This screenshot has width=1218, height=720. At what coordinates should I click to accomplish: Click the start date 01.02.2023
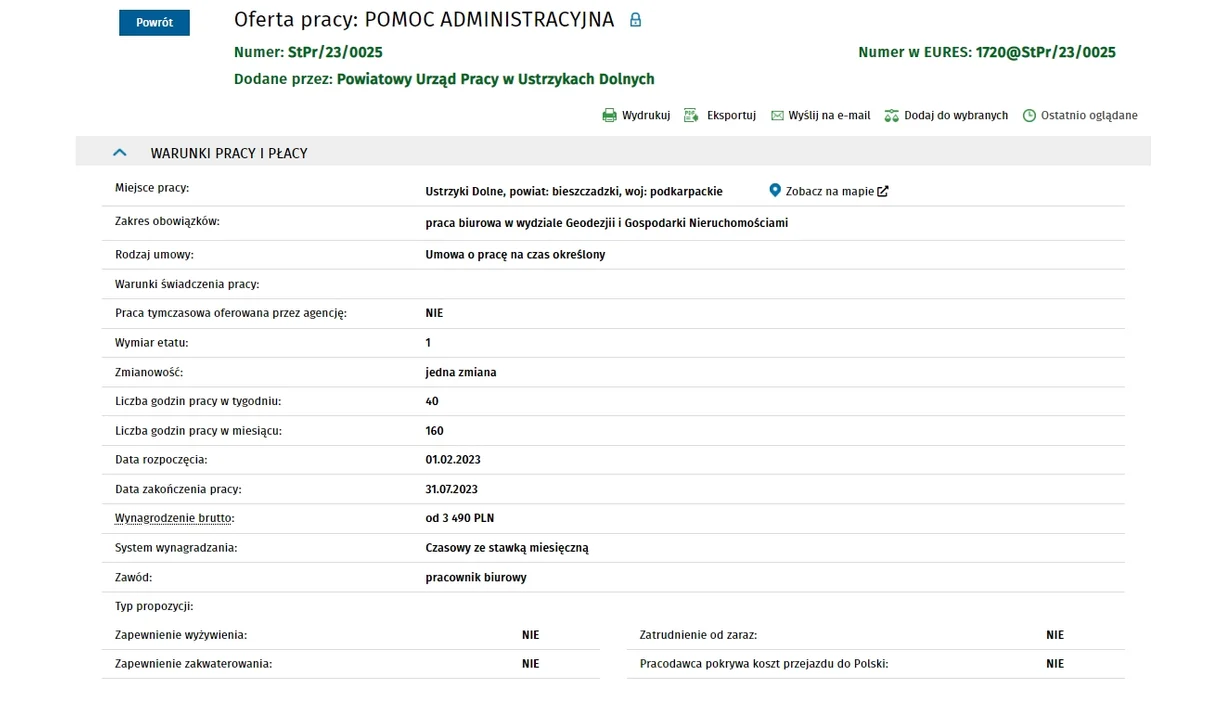click(x=453, y=460)
